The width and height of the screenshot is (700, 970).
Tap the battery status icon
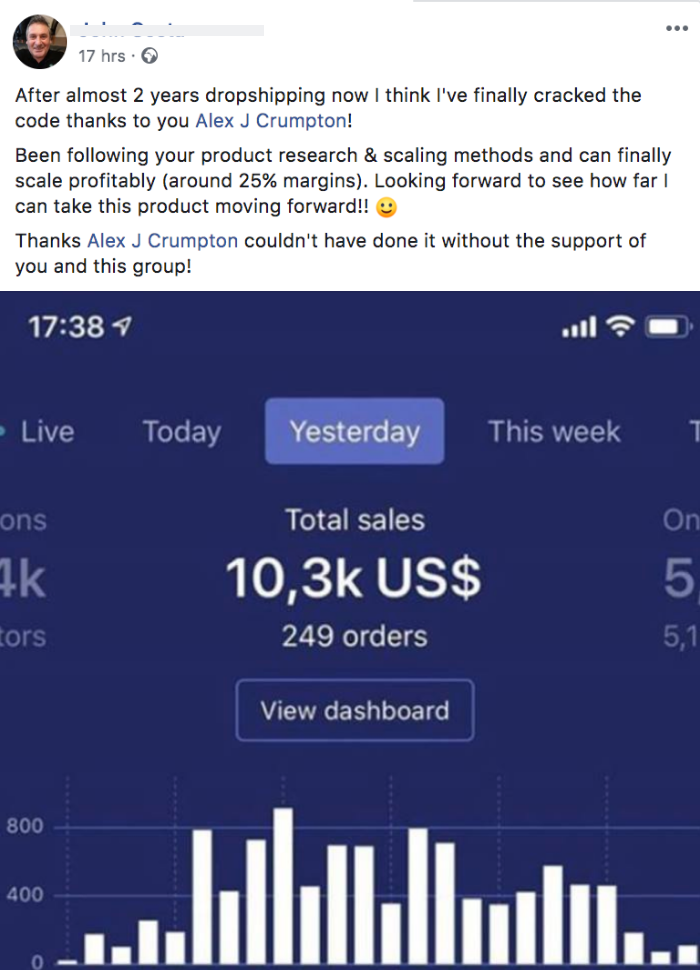pyautogui.click(x=668, y=326)
